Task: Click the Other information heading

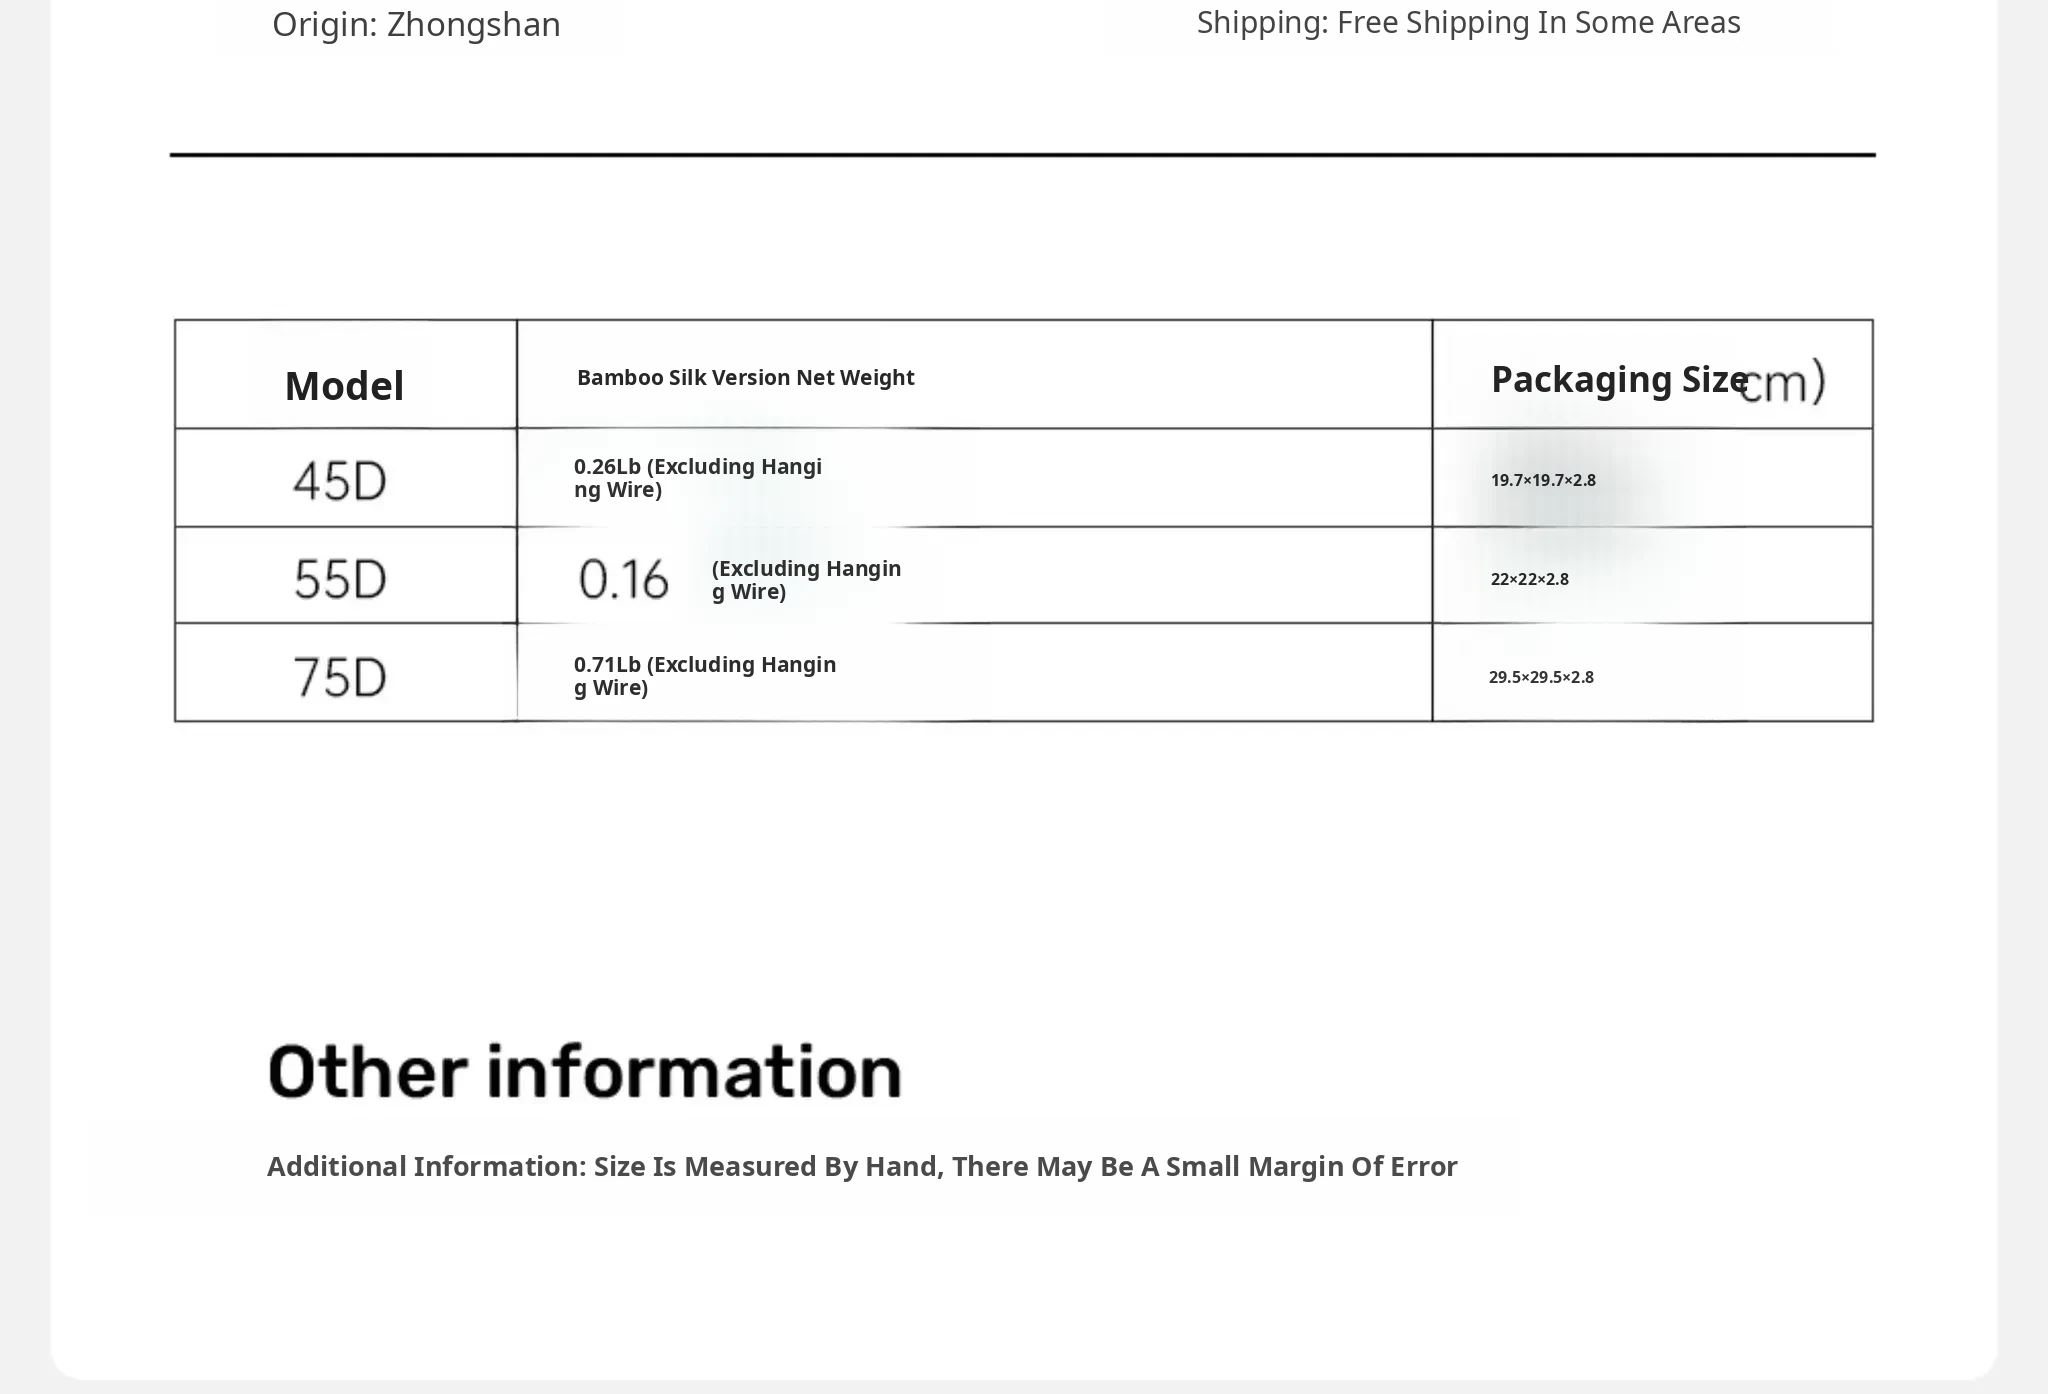Action: click(585, 1071)
